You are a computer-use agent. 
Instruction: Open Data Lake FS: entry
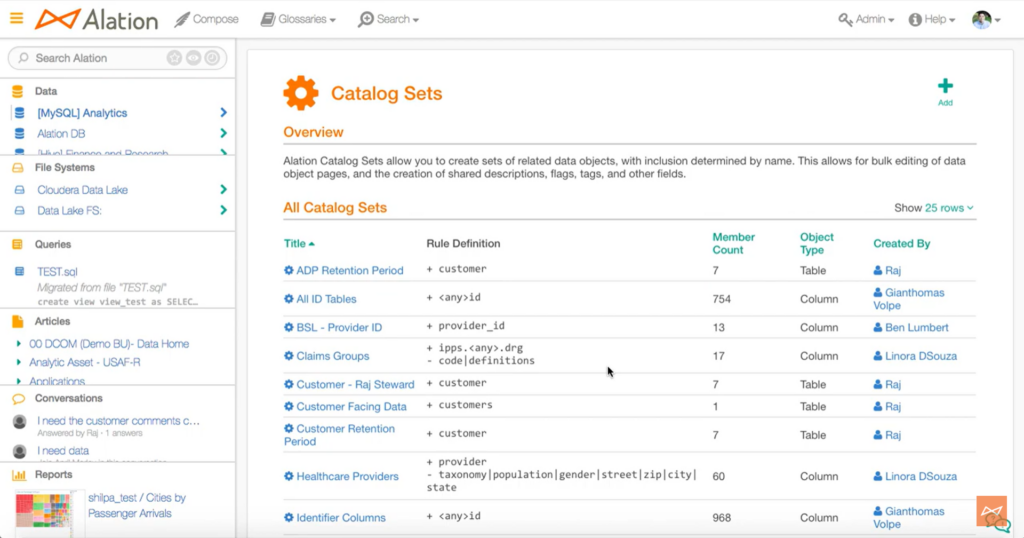69,211
